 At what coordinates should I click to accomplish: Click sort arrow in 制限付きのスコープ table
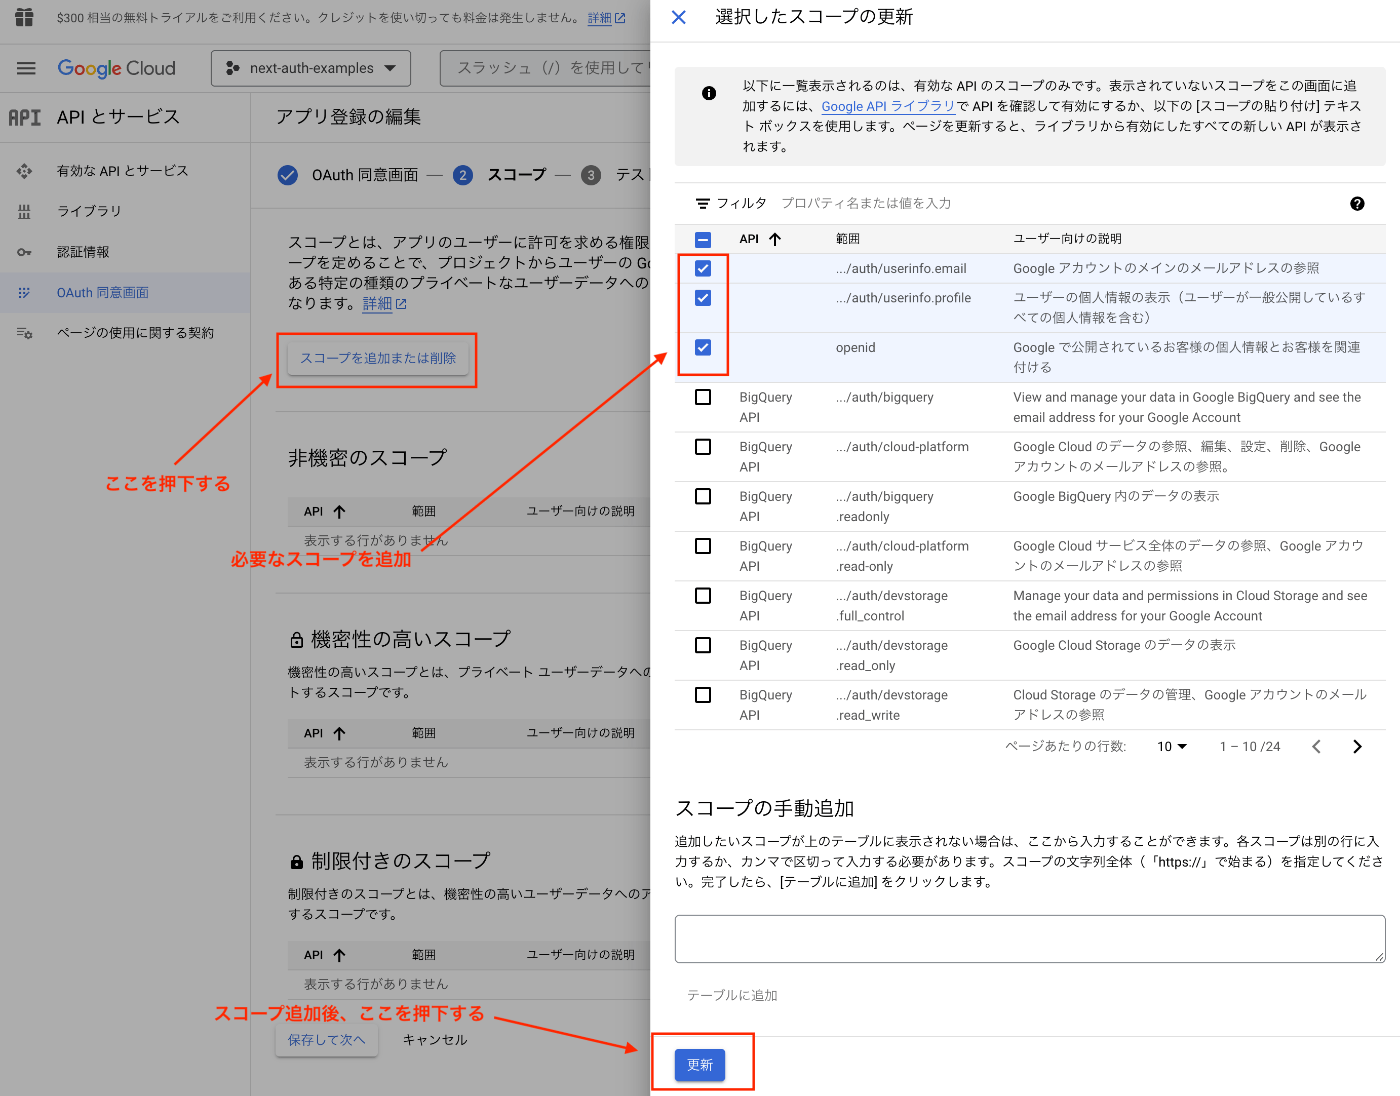pyautogui.click(x=339, y=955)
